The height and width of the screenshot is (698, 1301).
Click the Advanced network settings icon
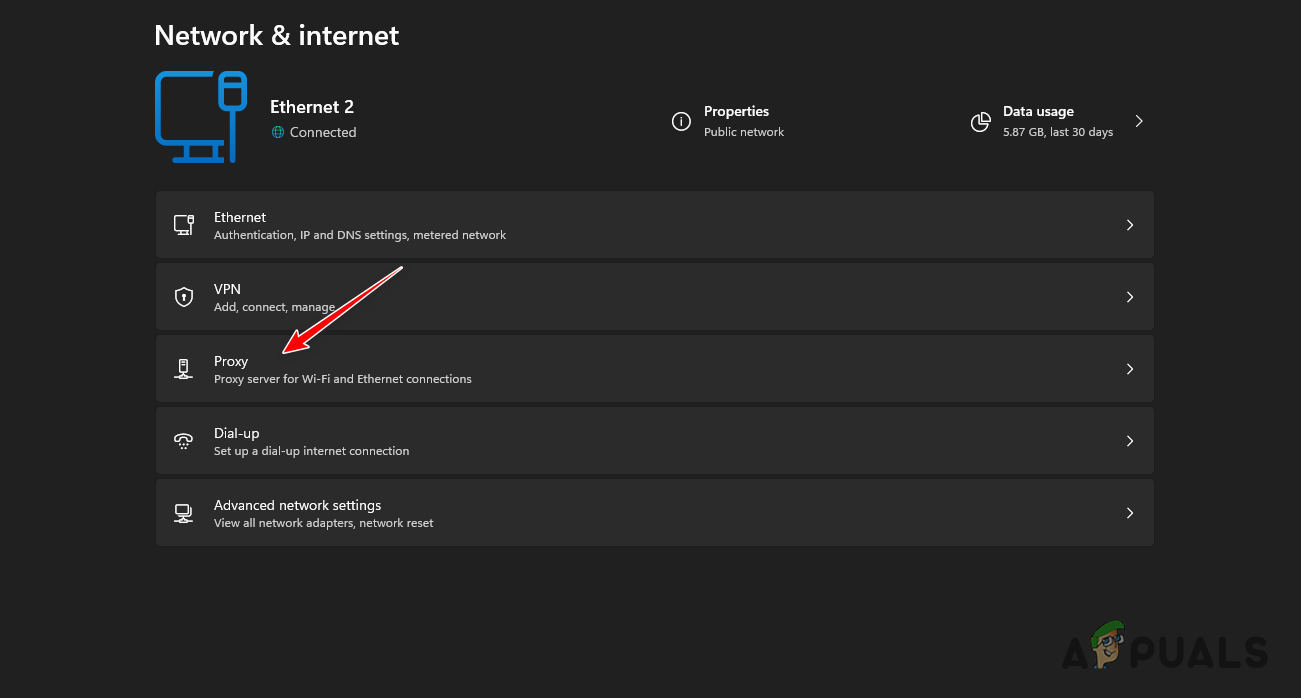coord(184,512)
